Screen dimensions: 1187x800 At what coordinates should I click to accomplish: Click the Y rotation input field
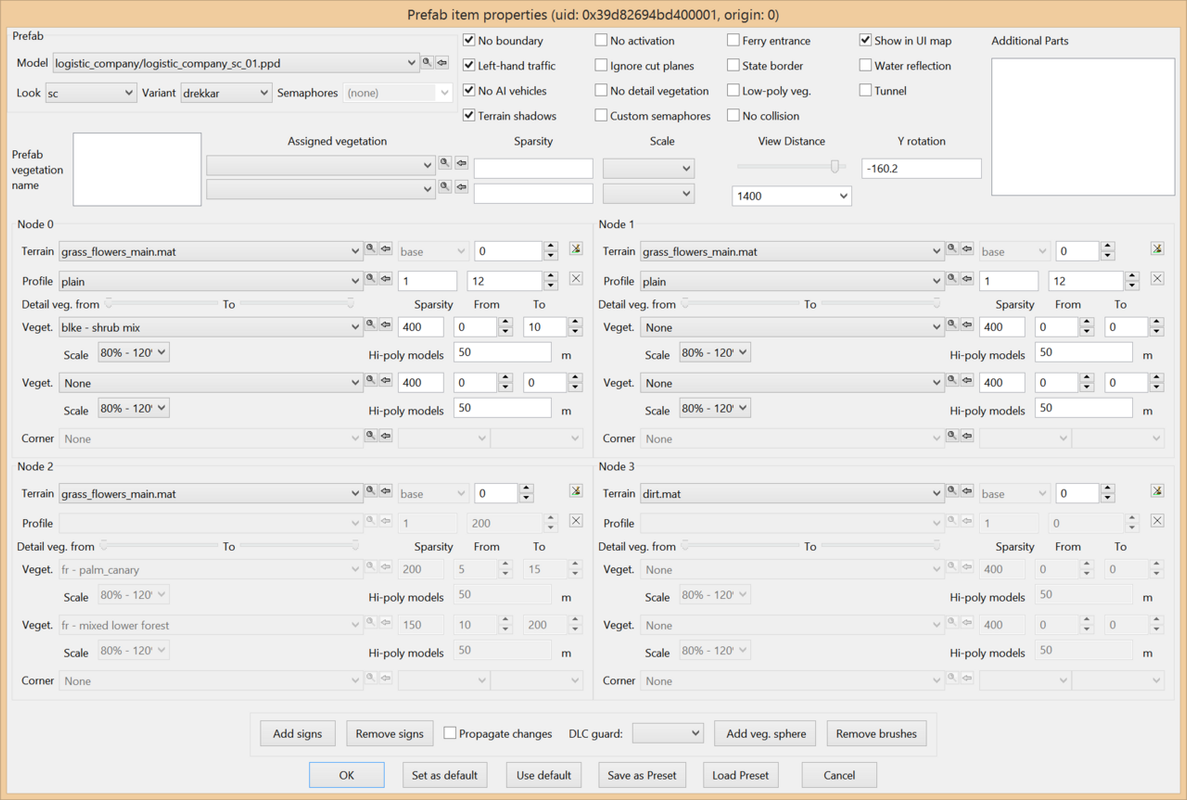pyautogui.click(x=921, y=168)
